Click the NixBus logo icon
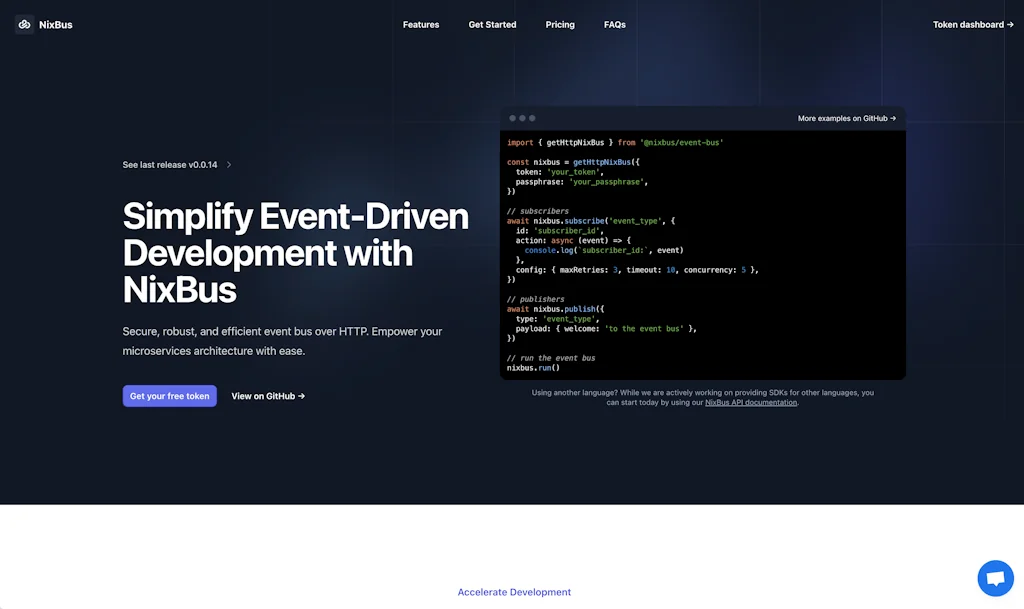The image size is (1024, 609). 24,24
